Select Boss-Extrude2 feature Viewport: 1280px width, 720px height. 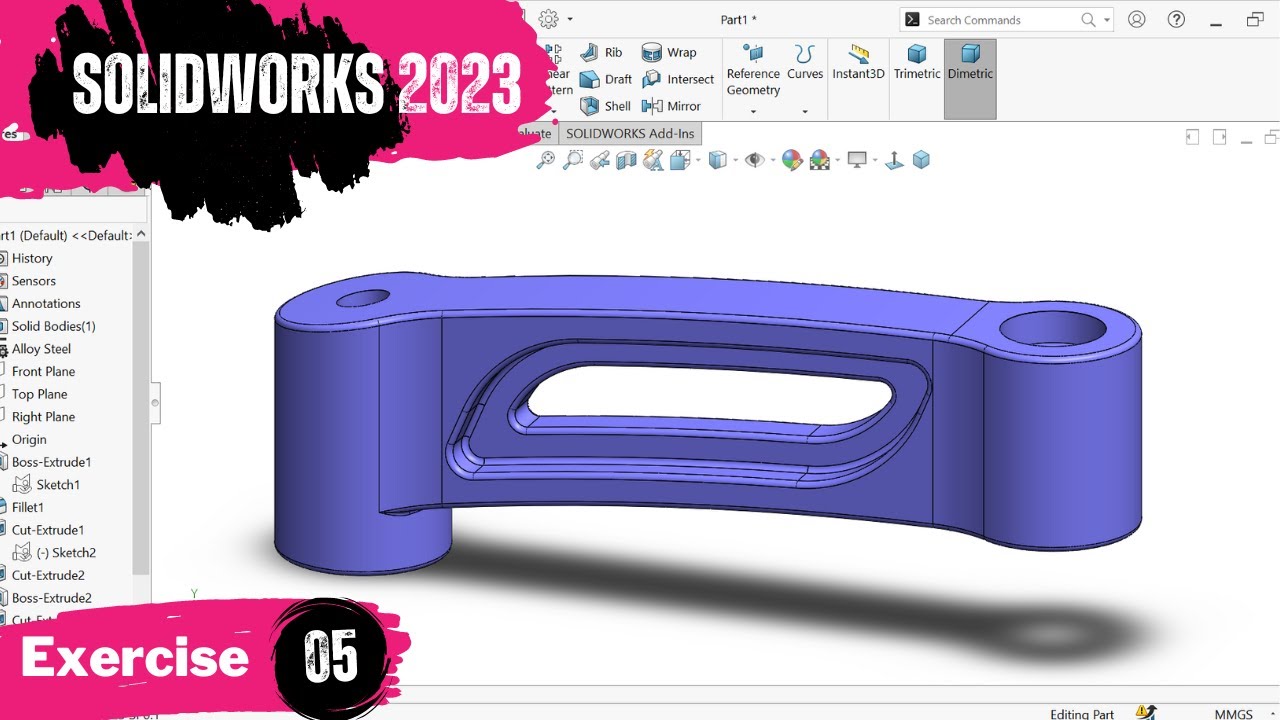(x=51, y=598)
